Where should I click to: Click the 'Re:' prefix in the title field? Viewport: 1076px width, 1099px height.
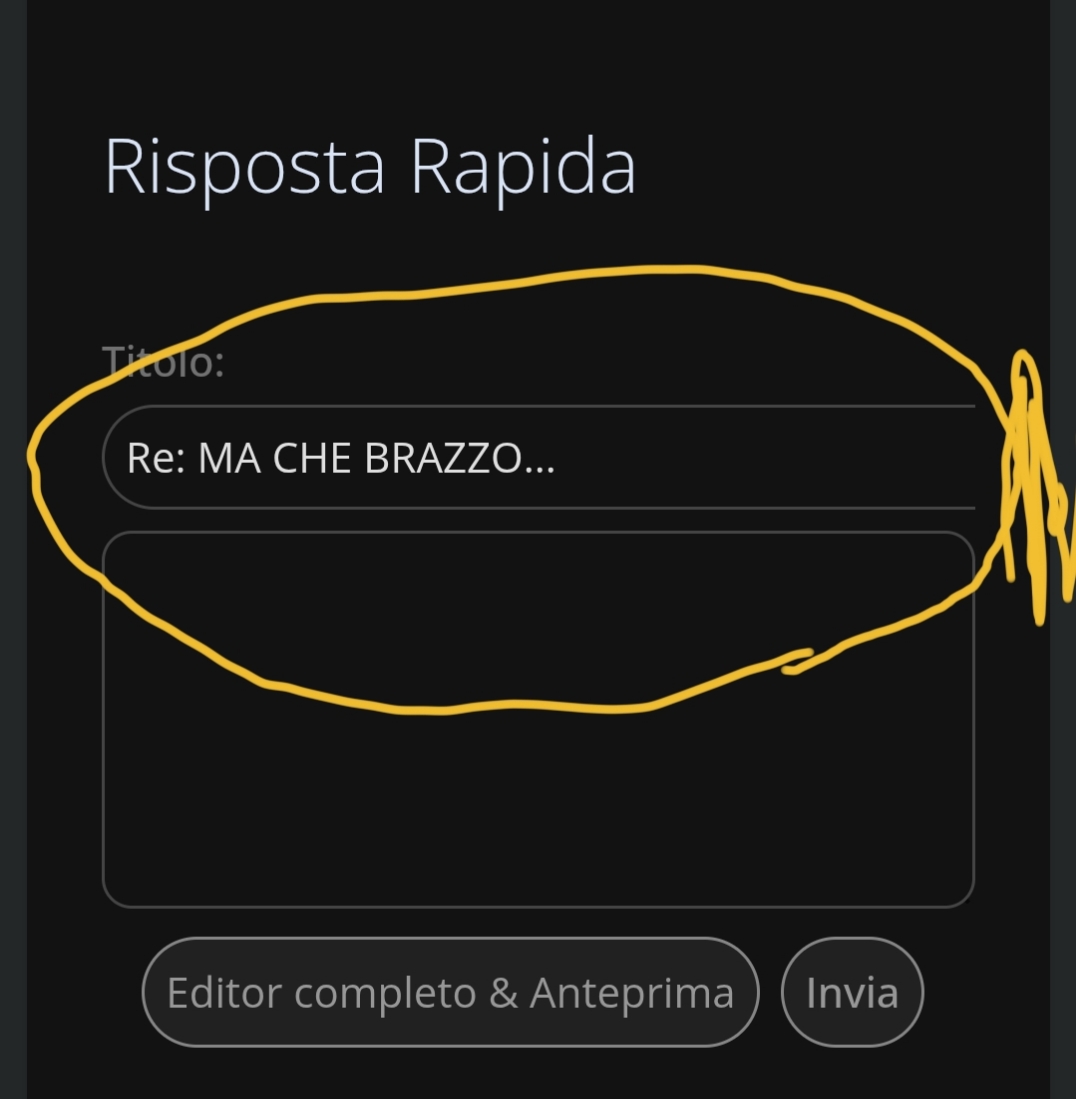(x=156, y=458)
